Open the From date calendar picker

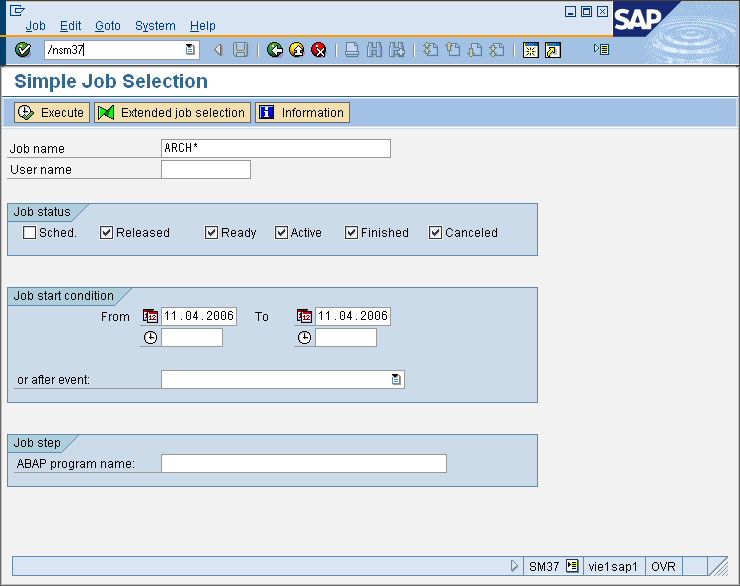point(150,316)
